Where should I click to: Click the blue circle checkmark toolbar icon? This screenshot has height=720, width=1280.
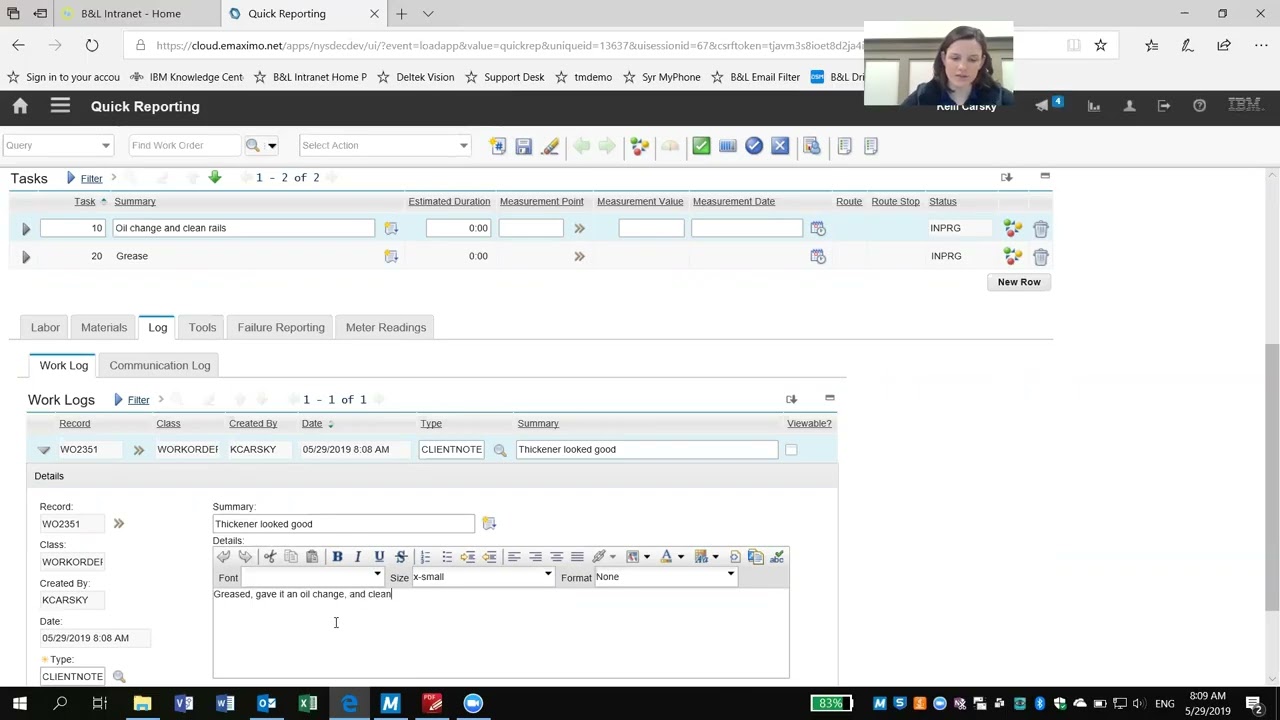click(x=754, y=146)
